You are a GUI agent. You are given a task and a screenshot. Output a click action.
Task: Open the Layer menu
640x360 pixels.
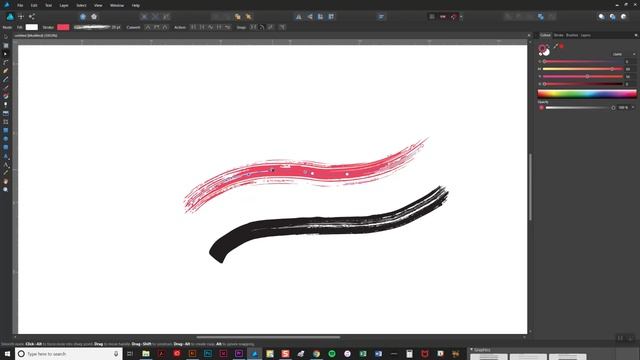[64, 5]
